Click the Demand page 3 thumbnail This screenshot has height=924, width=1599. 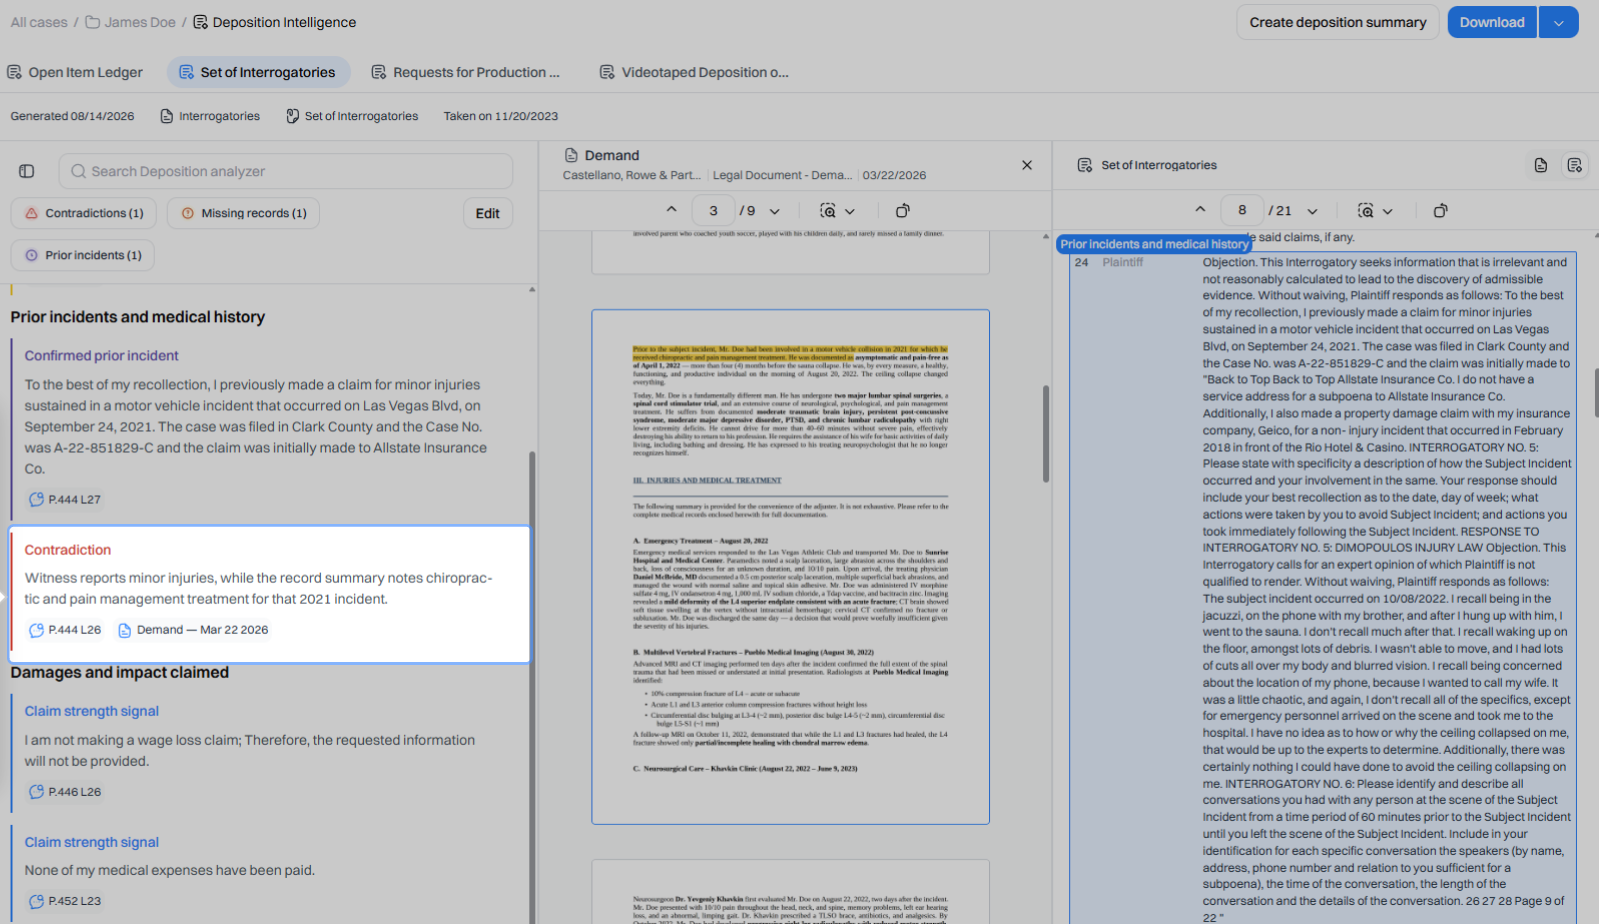click(x=790, y=567)
